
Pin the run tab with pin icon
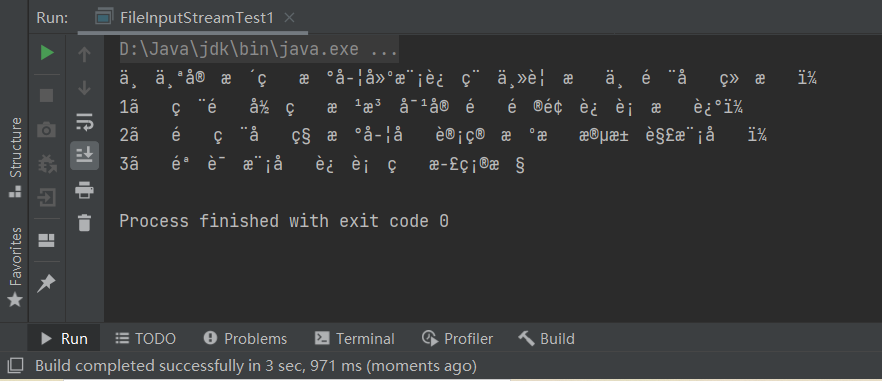tap(47, 283)
